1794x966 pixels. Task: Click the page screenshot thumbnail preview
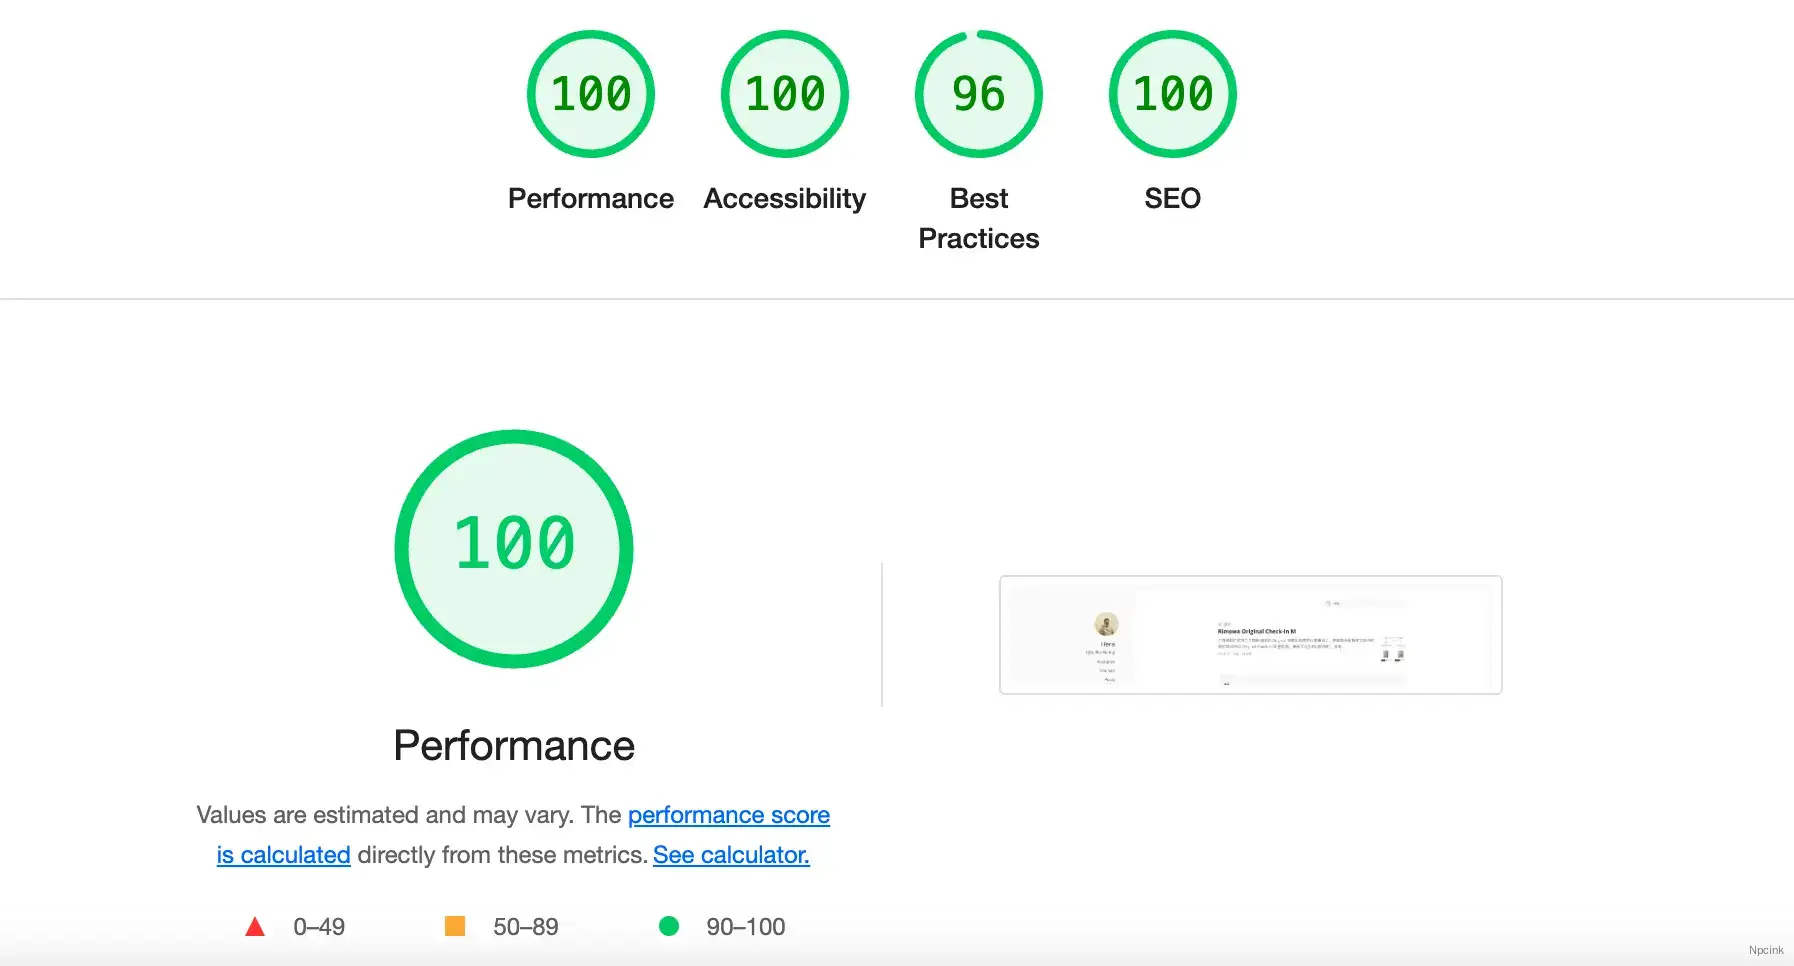[x=1250, y=634]
